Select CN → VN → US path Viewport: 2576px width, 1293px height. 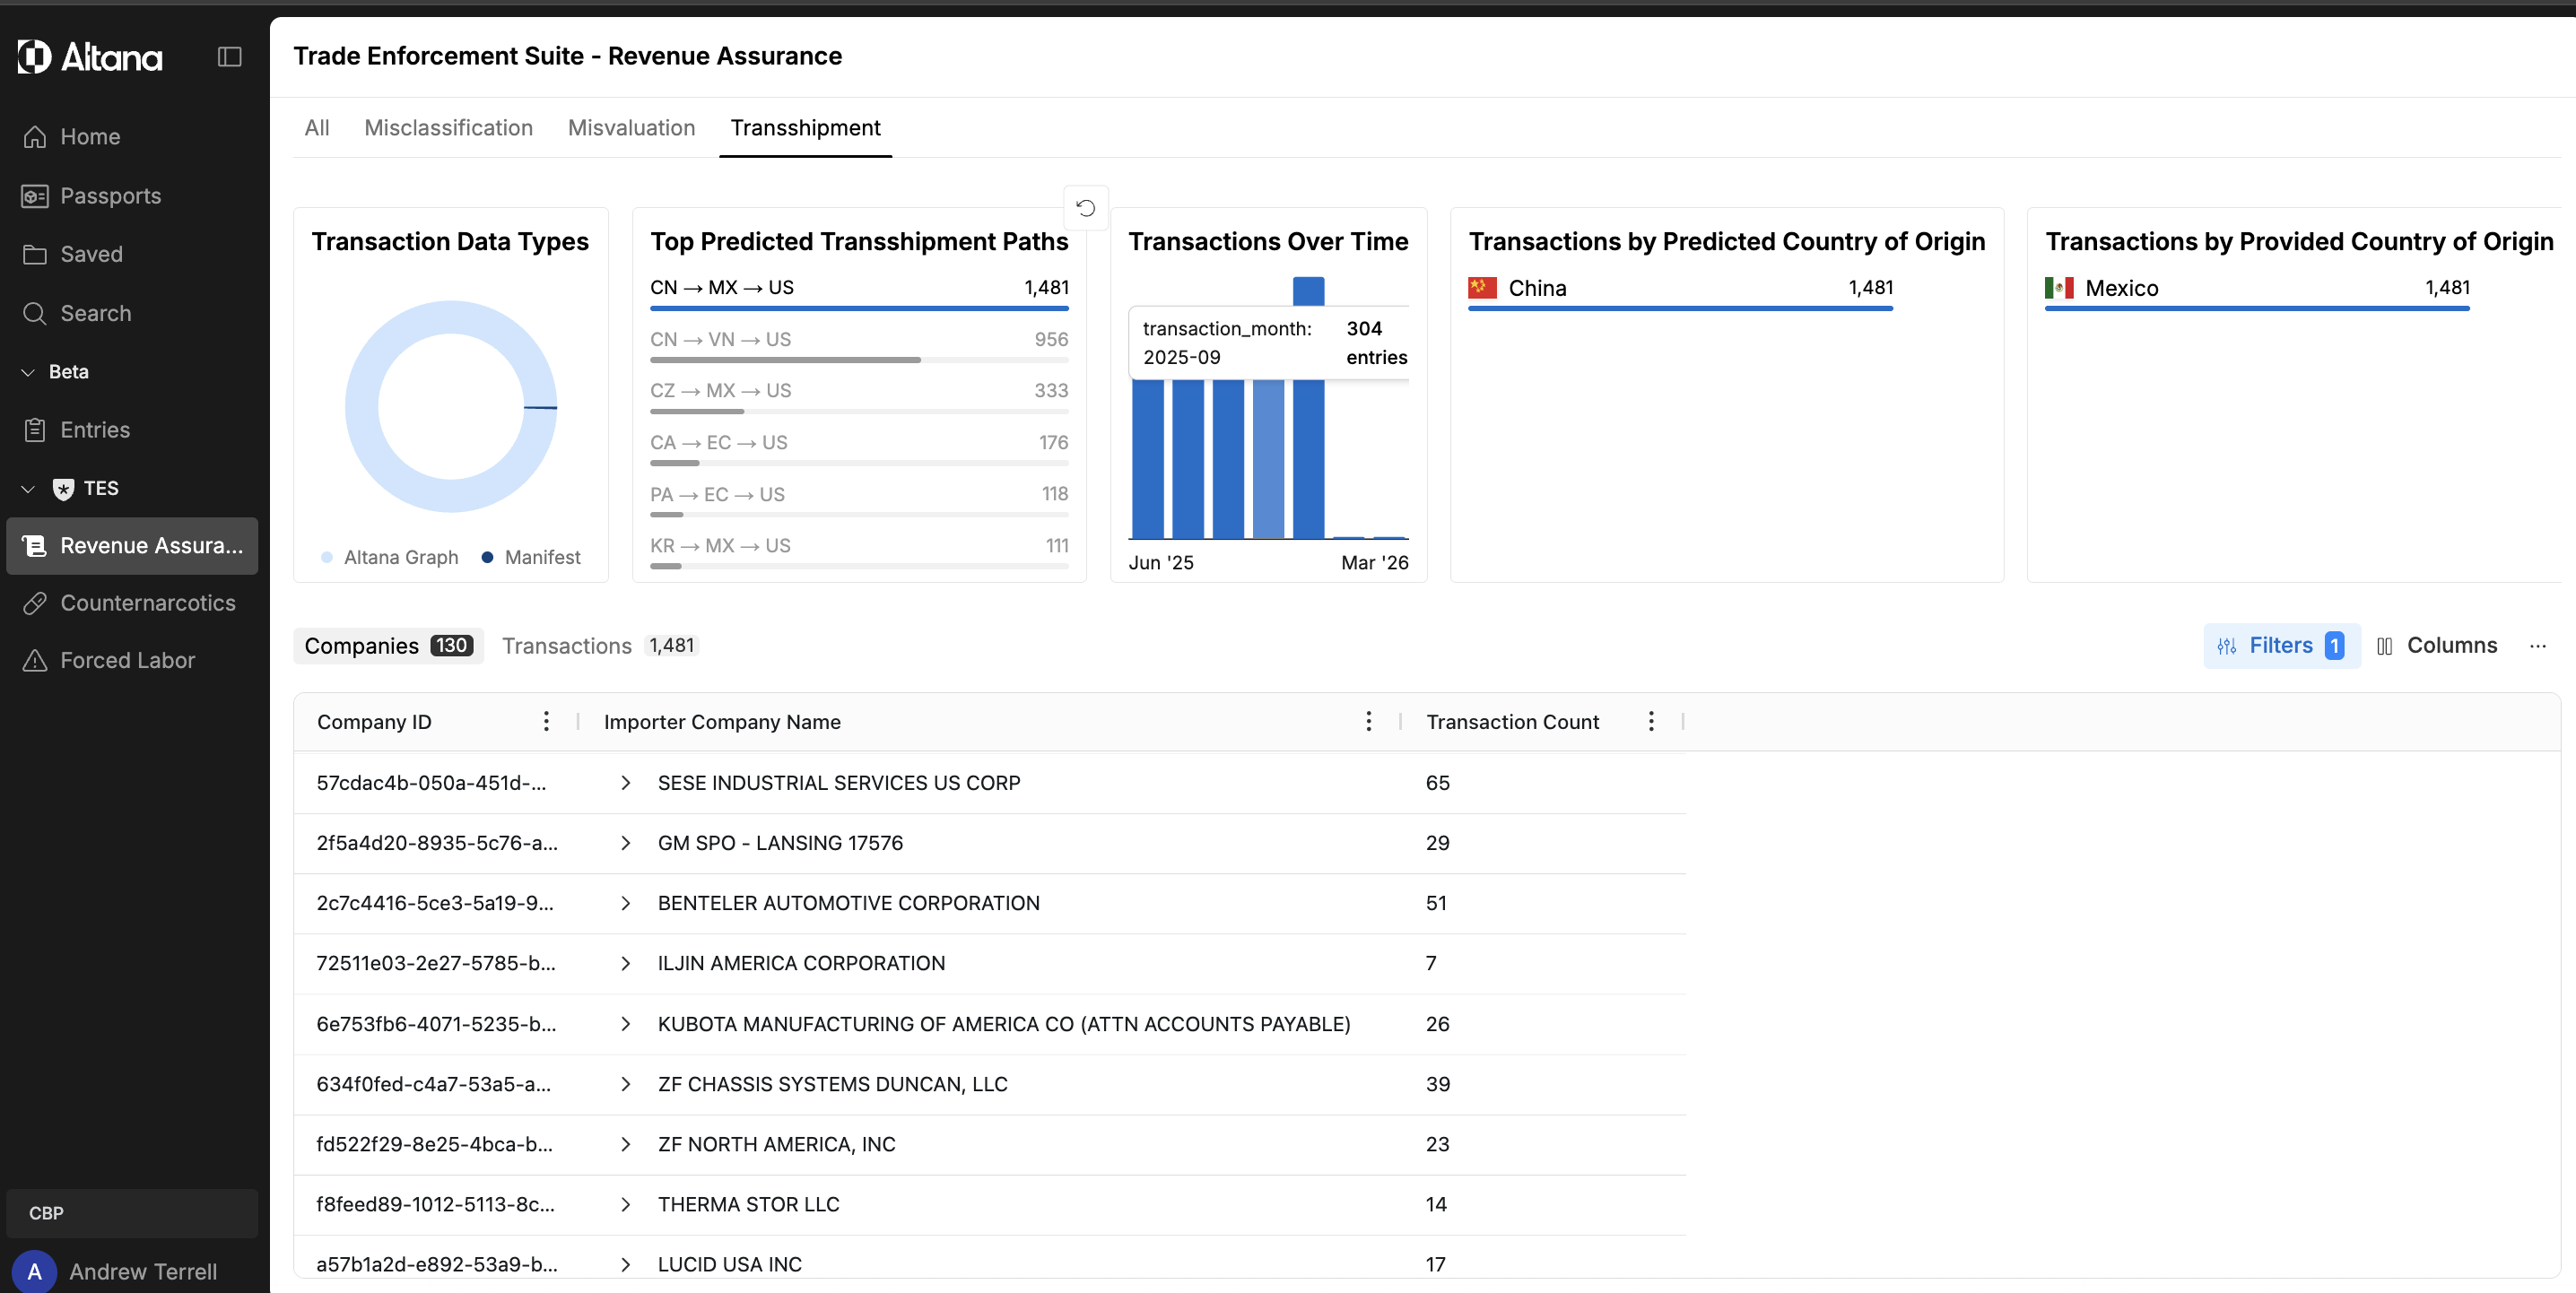click(859, 344)
